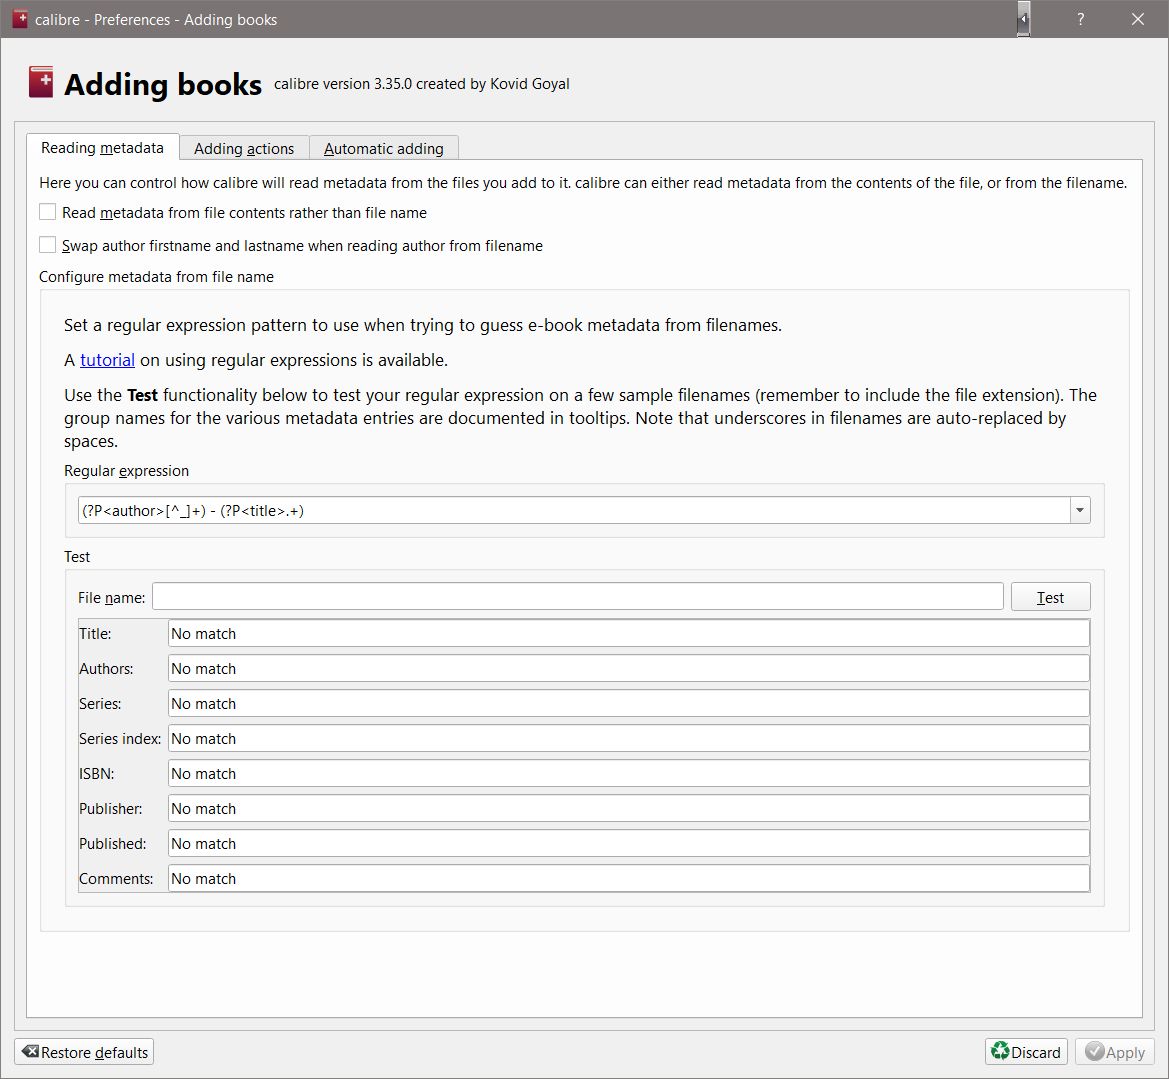Focus the File name input field
Viewport: 1169px width, 1079px height.
coord(578,597)
